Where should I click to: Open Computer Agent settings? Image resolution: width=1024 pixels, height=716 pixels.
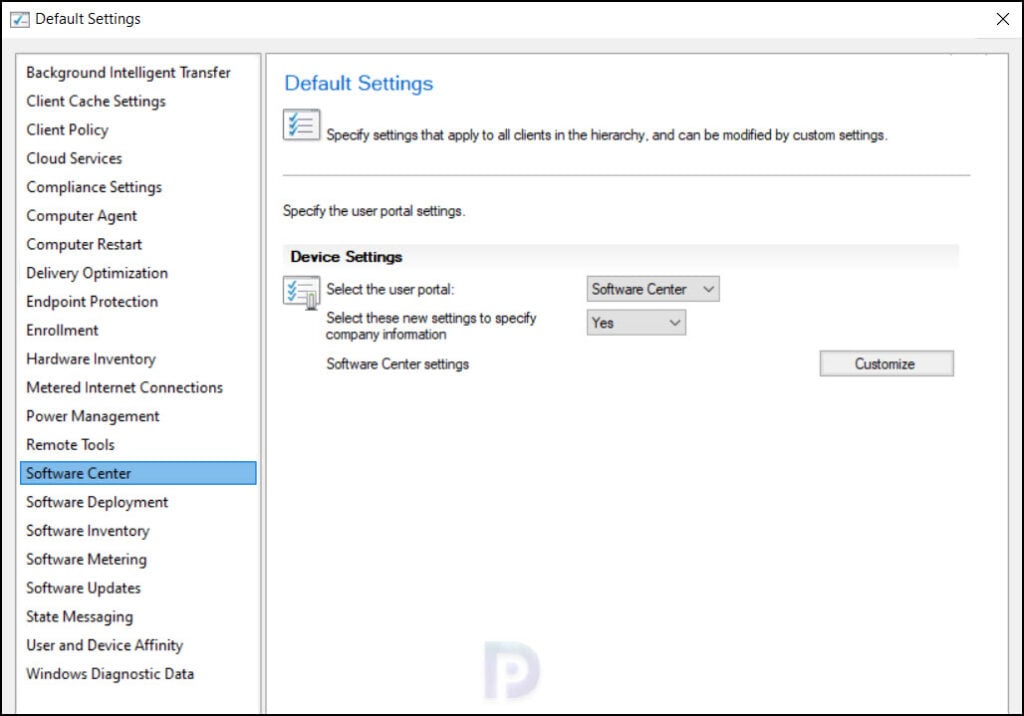click(82, 216)
